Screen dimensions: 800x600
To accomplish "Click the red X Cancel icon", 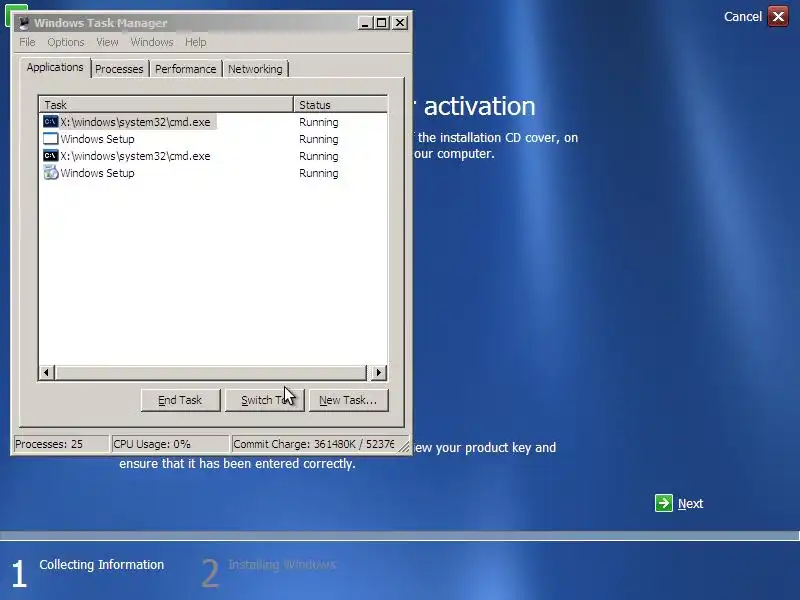I will (x=778, y=16).
